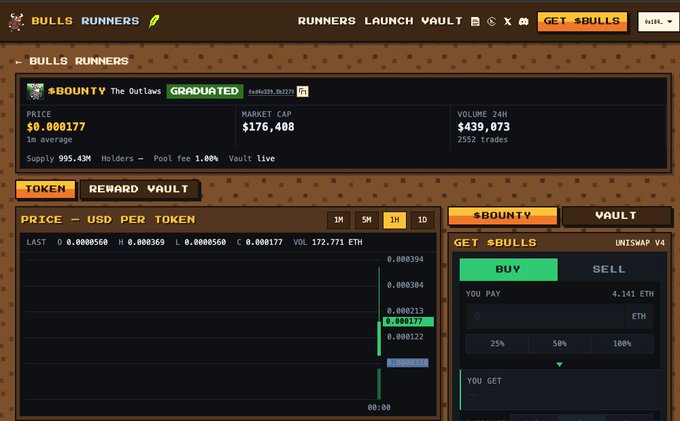
Task: Open the docs page icon in header
Action: (475, 21)
